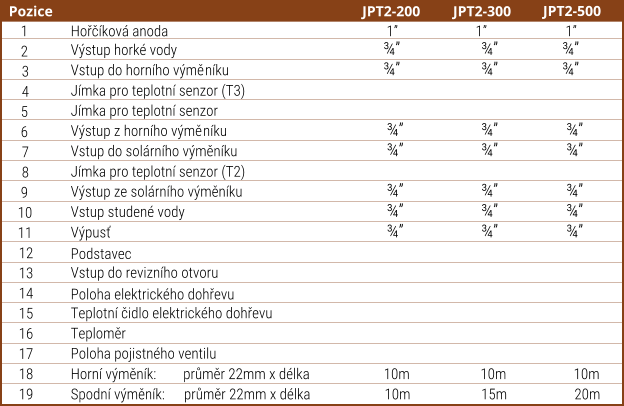
Task: Click the 'Teploměr' row label
Action: (x=98, y=334)
